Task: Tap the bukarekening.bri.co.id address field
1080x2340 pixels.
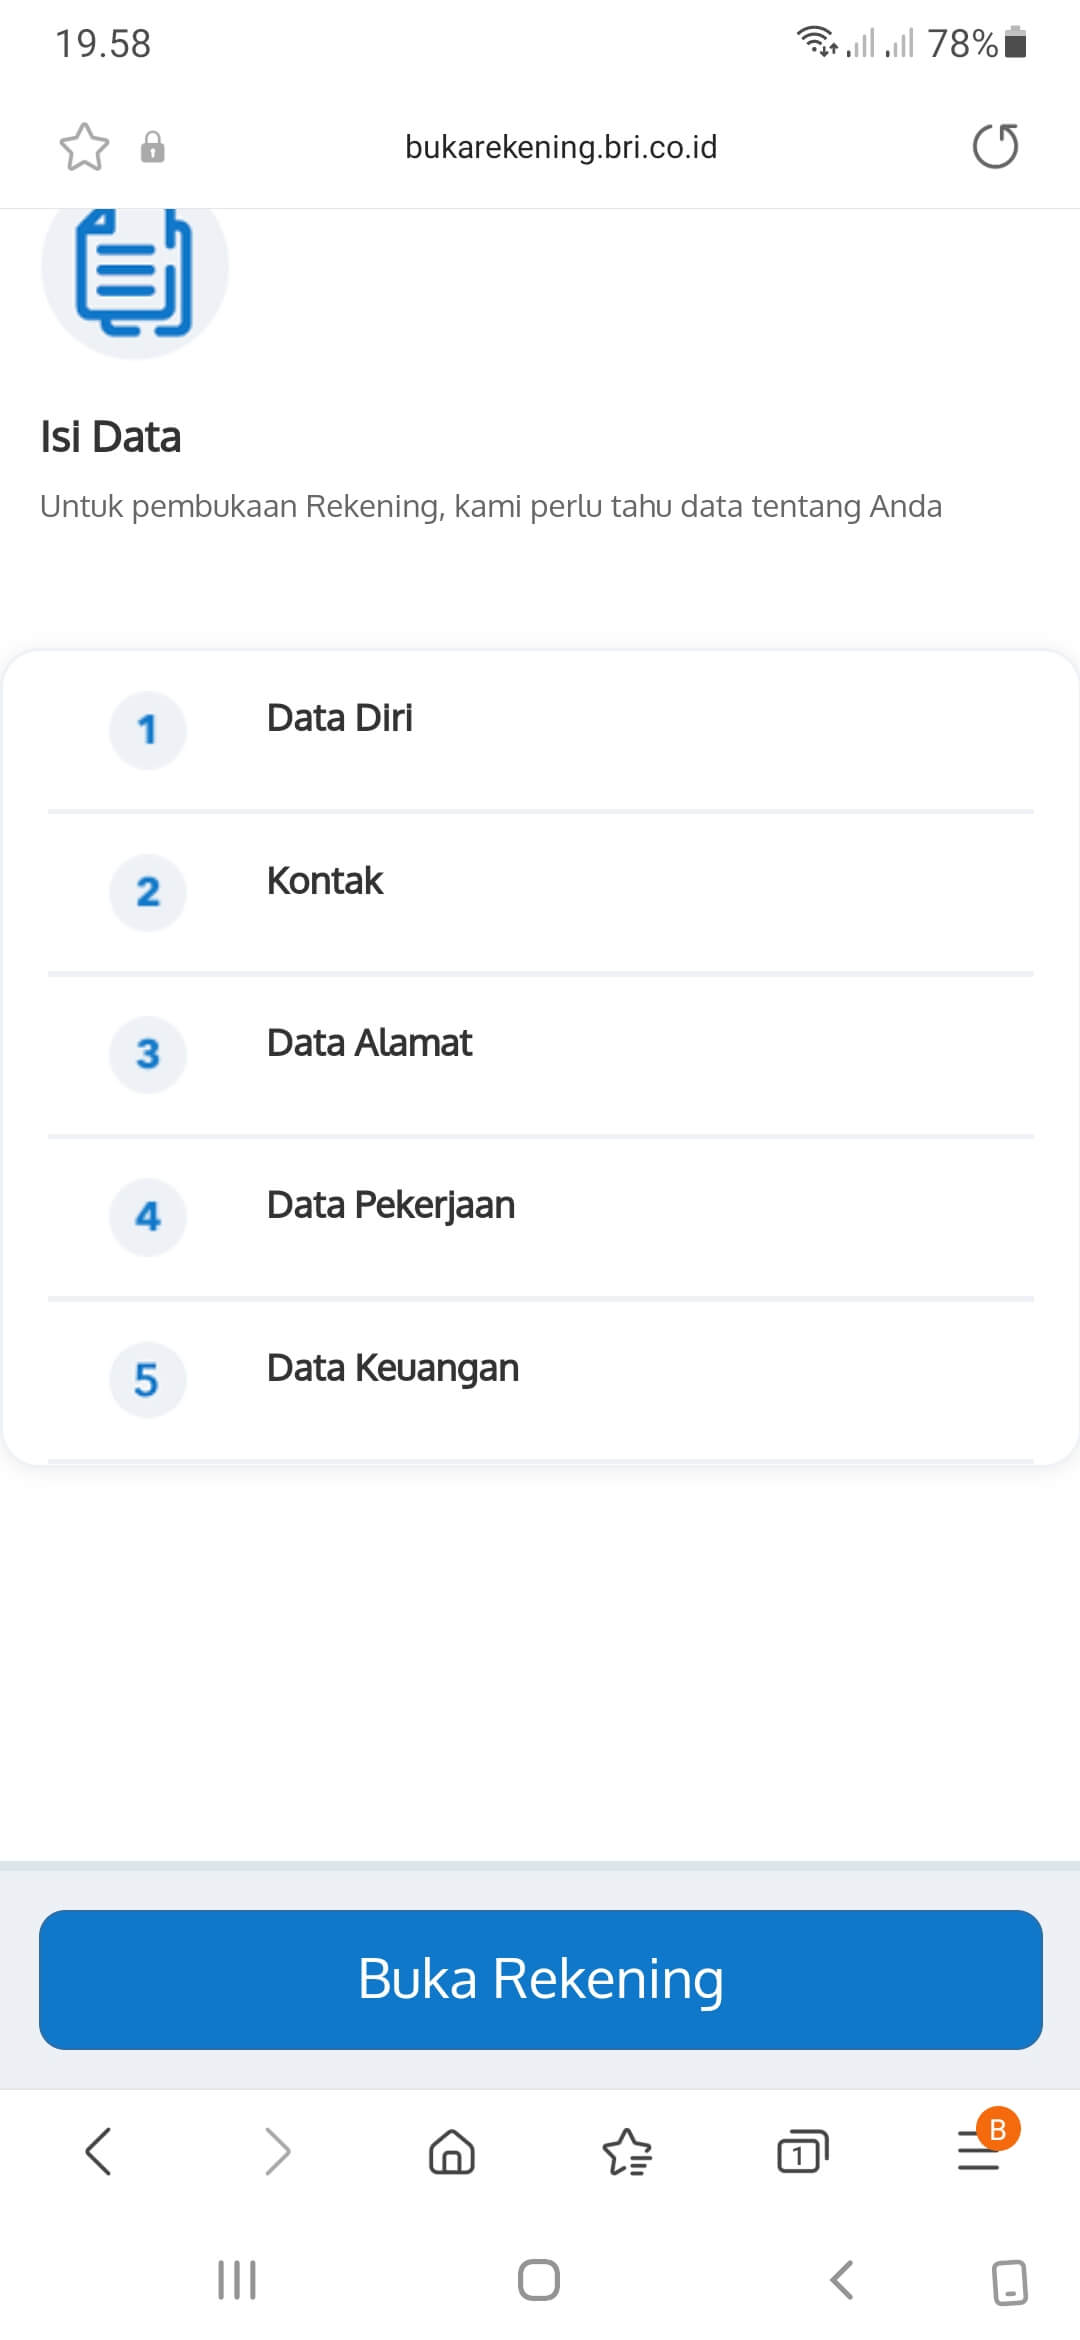Action: 560,147
